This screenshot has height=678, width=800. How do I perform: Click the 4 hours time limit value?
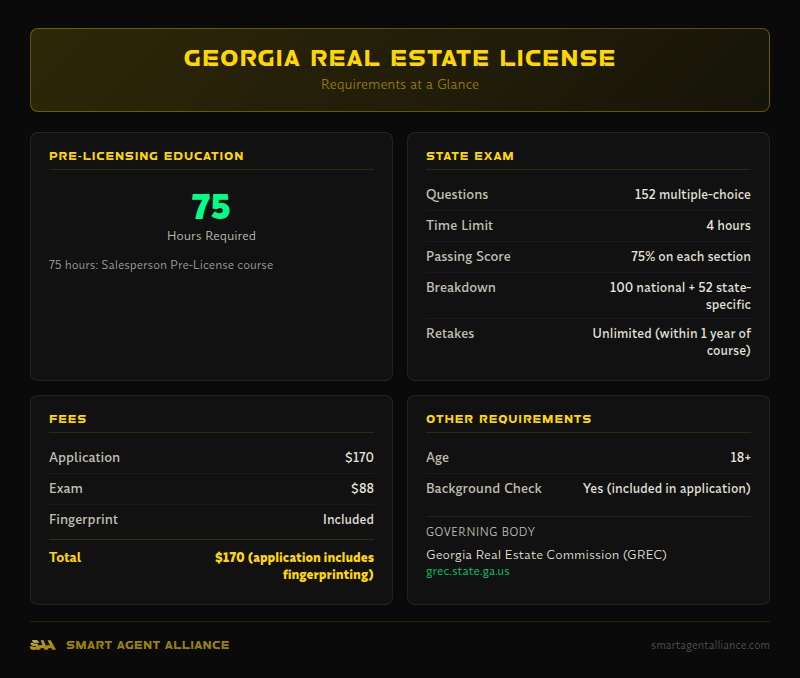click(727, 225)
